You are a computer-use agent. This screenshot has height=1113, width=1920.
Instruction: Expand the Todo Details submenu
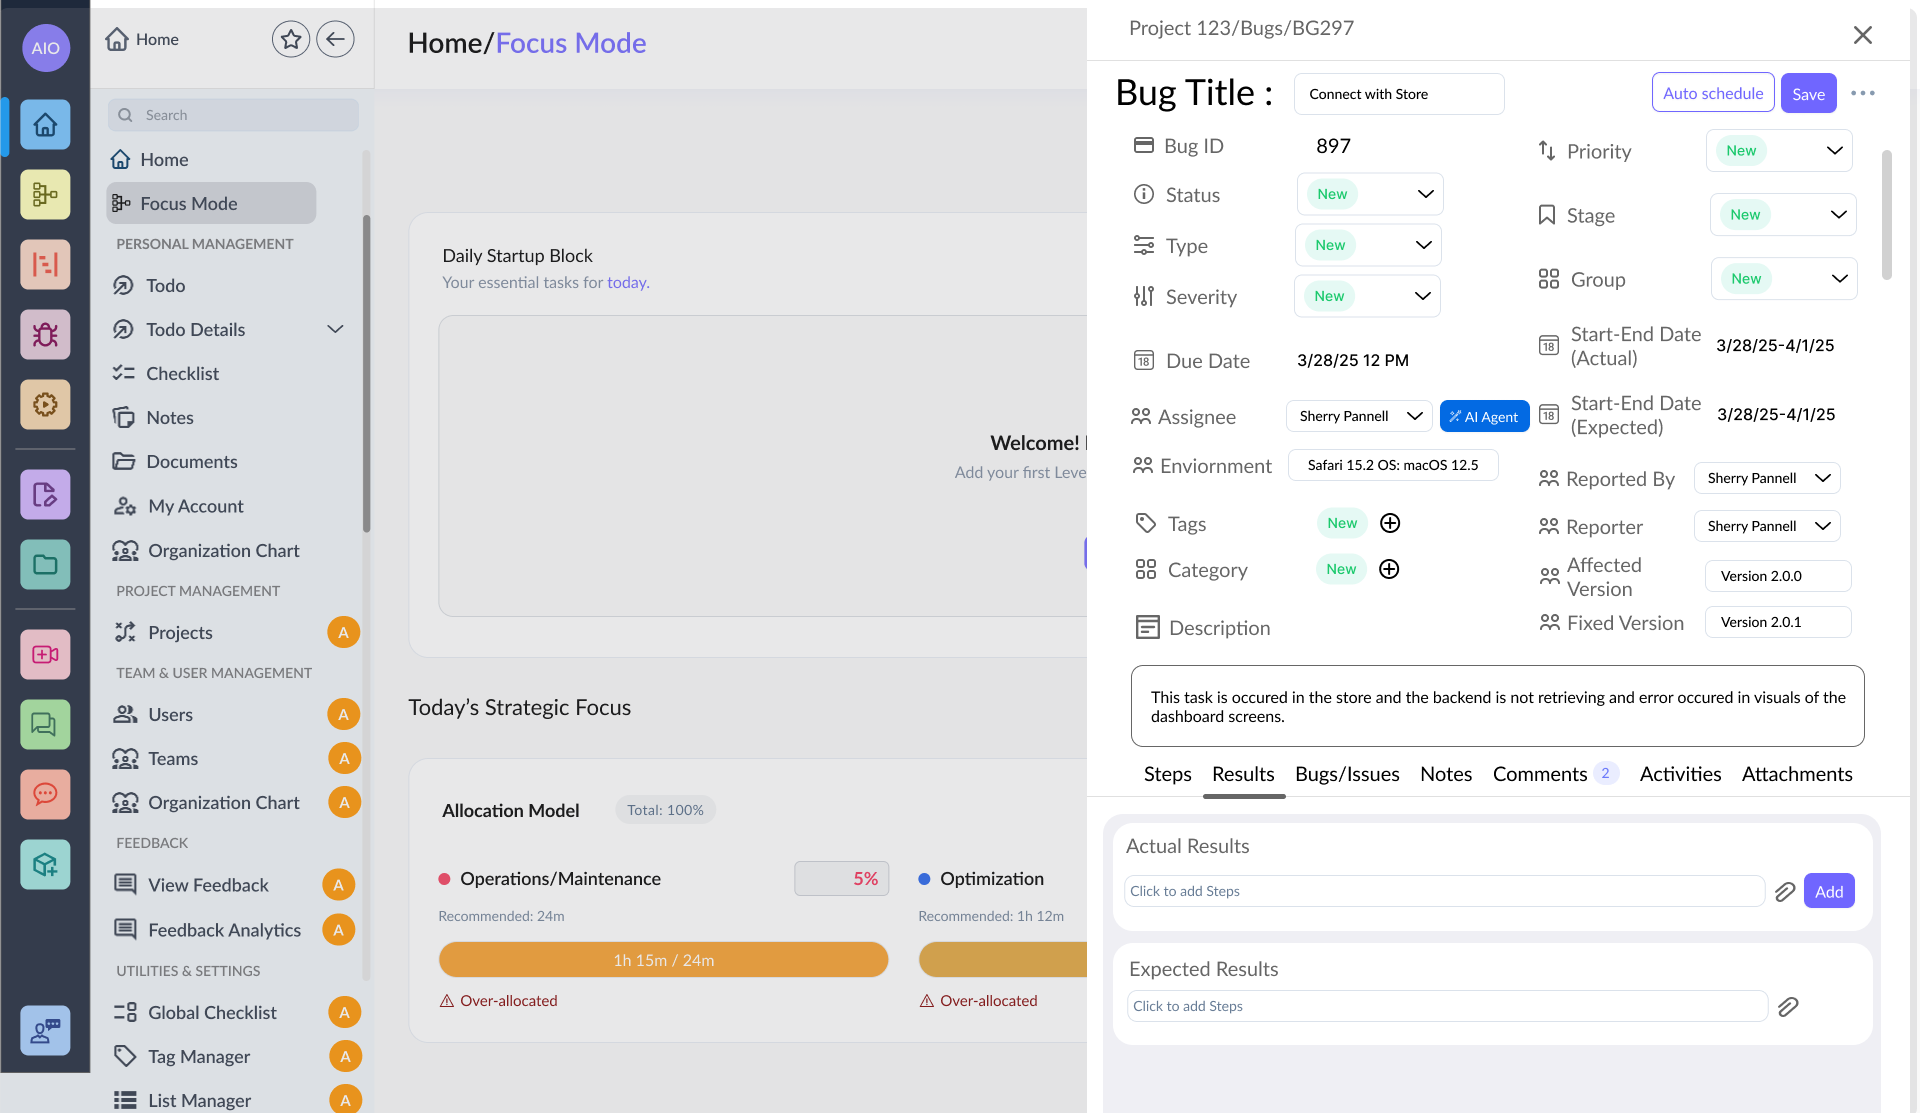[x=336, y=329]
